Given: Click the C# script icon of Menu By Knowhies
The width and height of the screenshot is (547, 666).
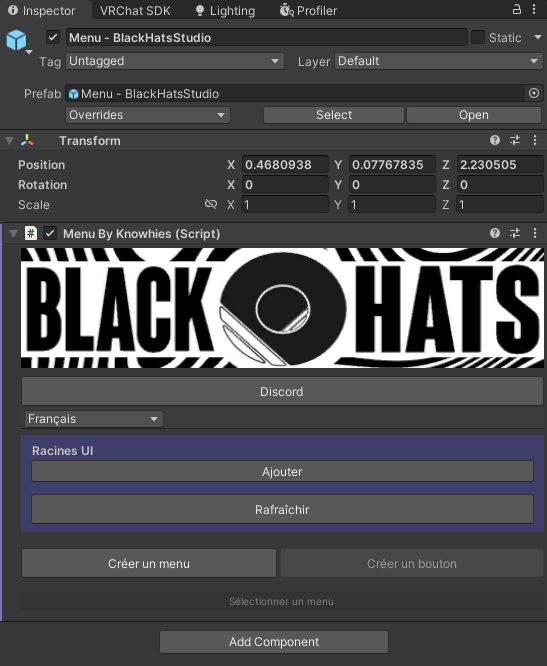Looking at the screenshot, I should pos(31,233).
